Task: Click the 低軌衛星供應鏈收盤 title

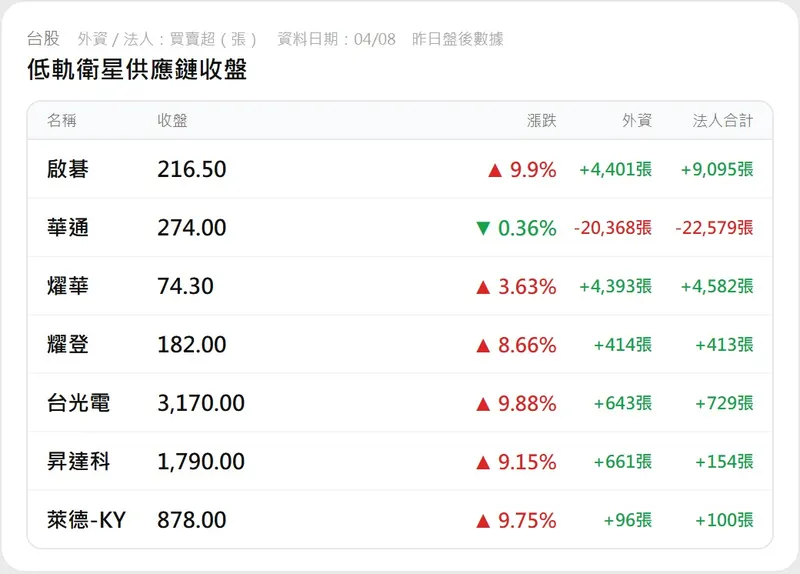Action: coord(137,70)
